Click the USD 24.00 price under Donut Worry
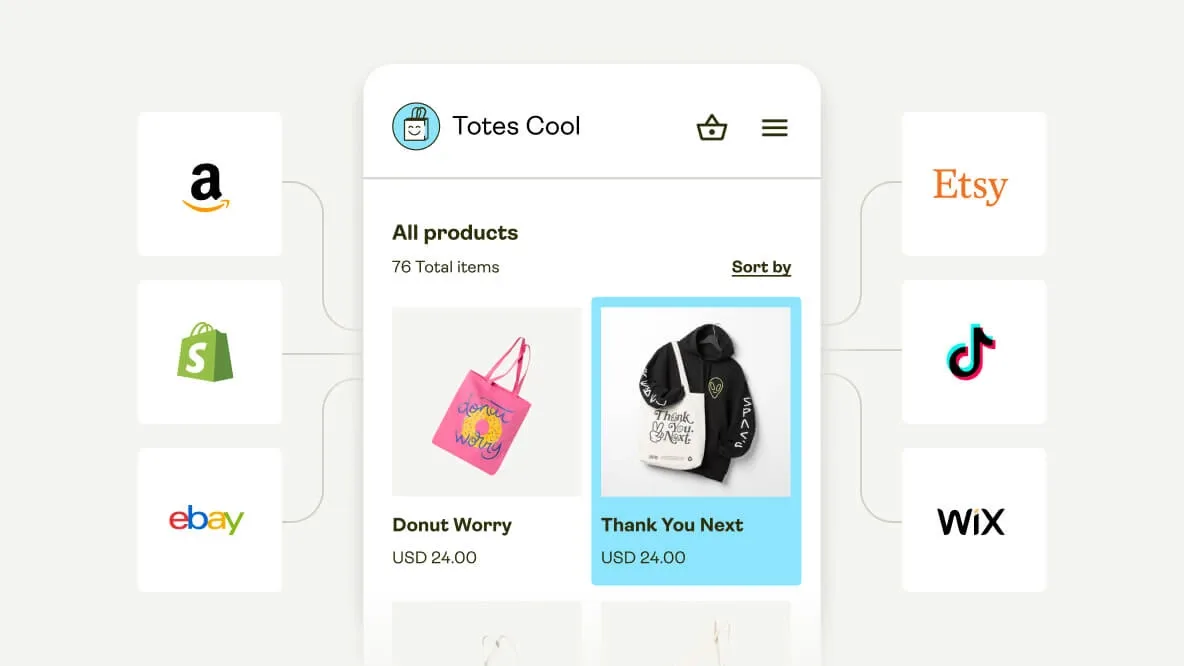This screenshot has width=1184, height=666. tap(434, 557)
